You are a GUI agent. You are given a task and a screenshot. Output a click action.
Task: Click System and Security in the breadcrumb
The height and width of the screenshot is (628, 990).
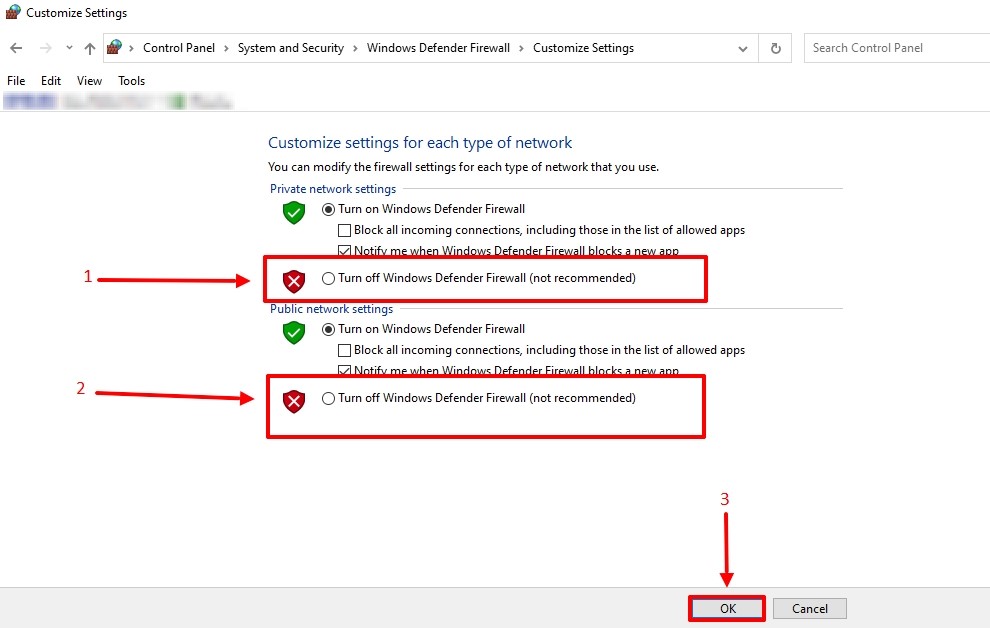290,48
